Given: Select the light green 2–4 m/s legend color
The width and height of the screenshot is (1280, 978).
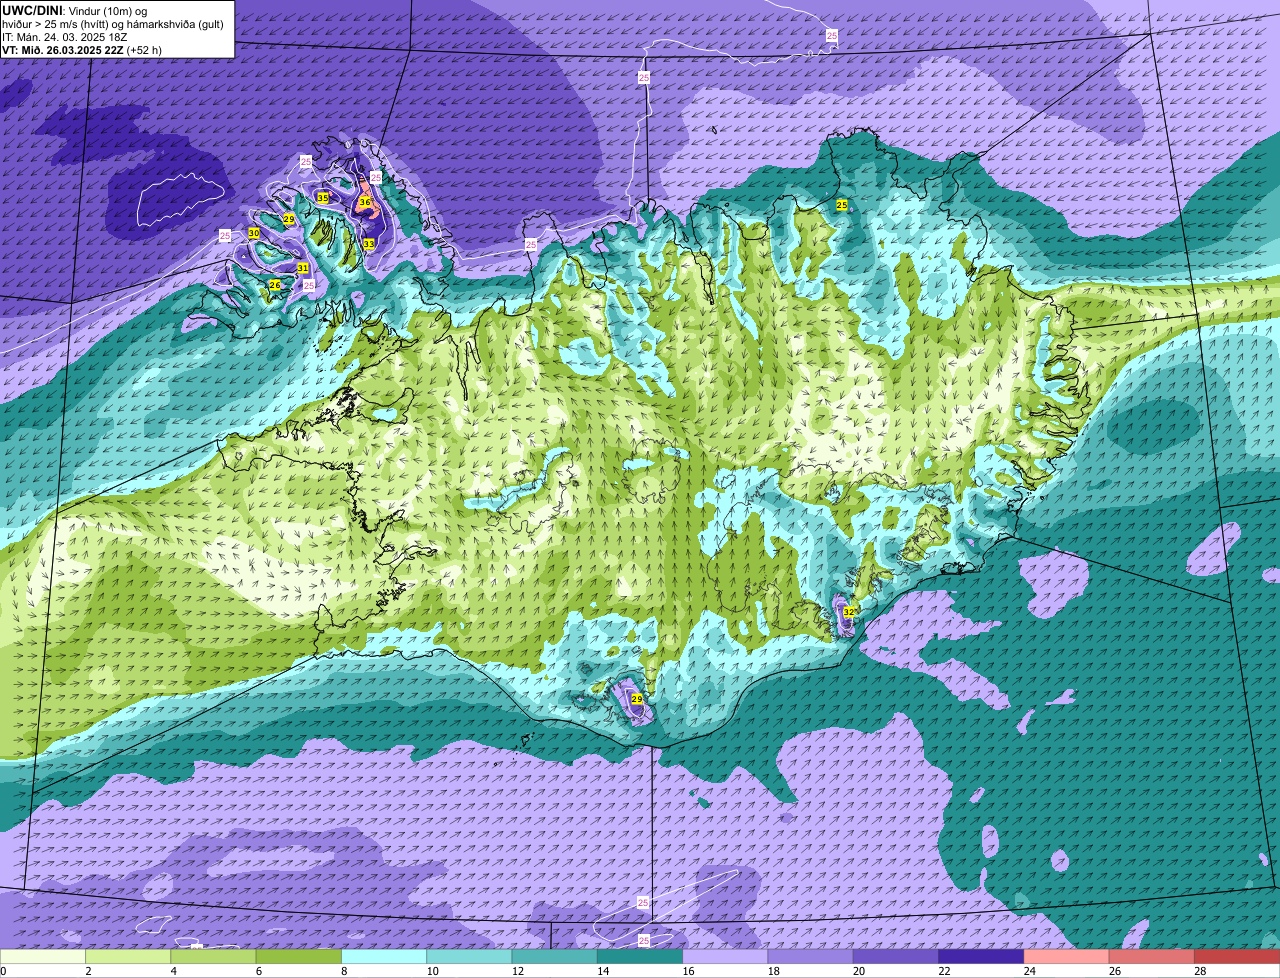Looking at the screenshot, I should [x=128, y=956].
